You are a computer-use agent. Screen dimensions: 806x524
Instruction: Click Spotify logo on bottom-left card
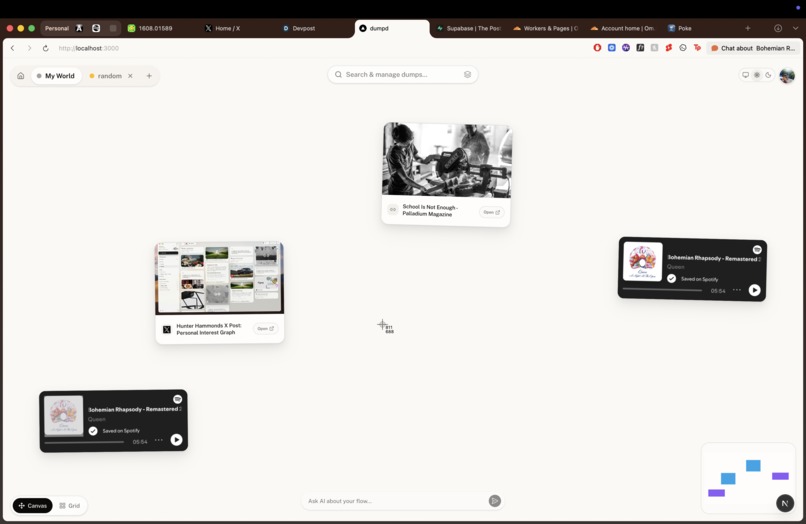point(177,399)
